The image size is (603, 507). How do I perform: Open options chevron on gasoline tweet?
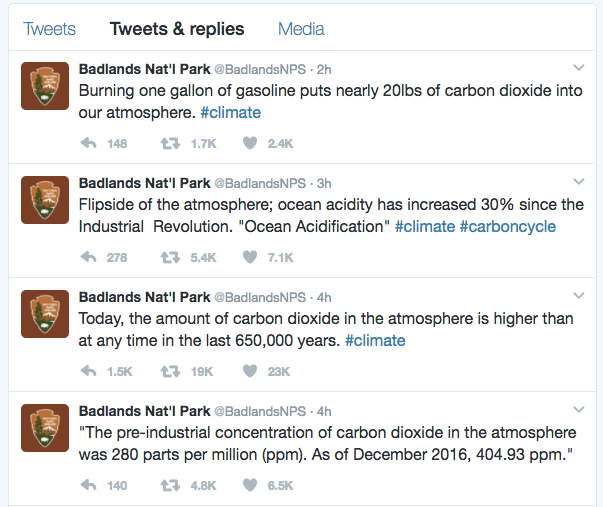pos(578,69)
